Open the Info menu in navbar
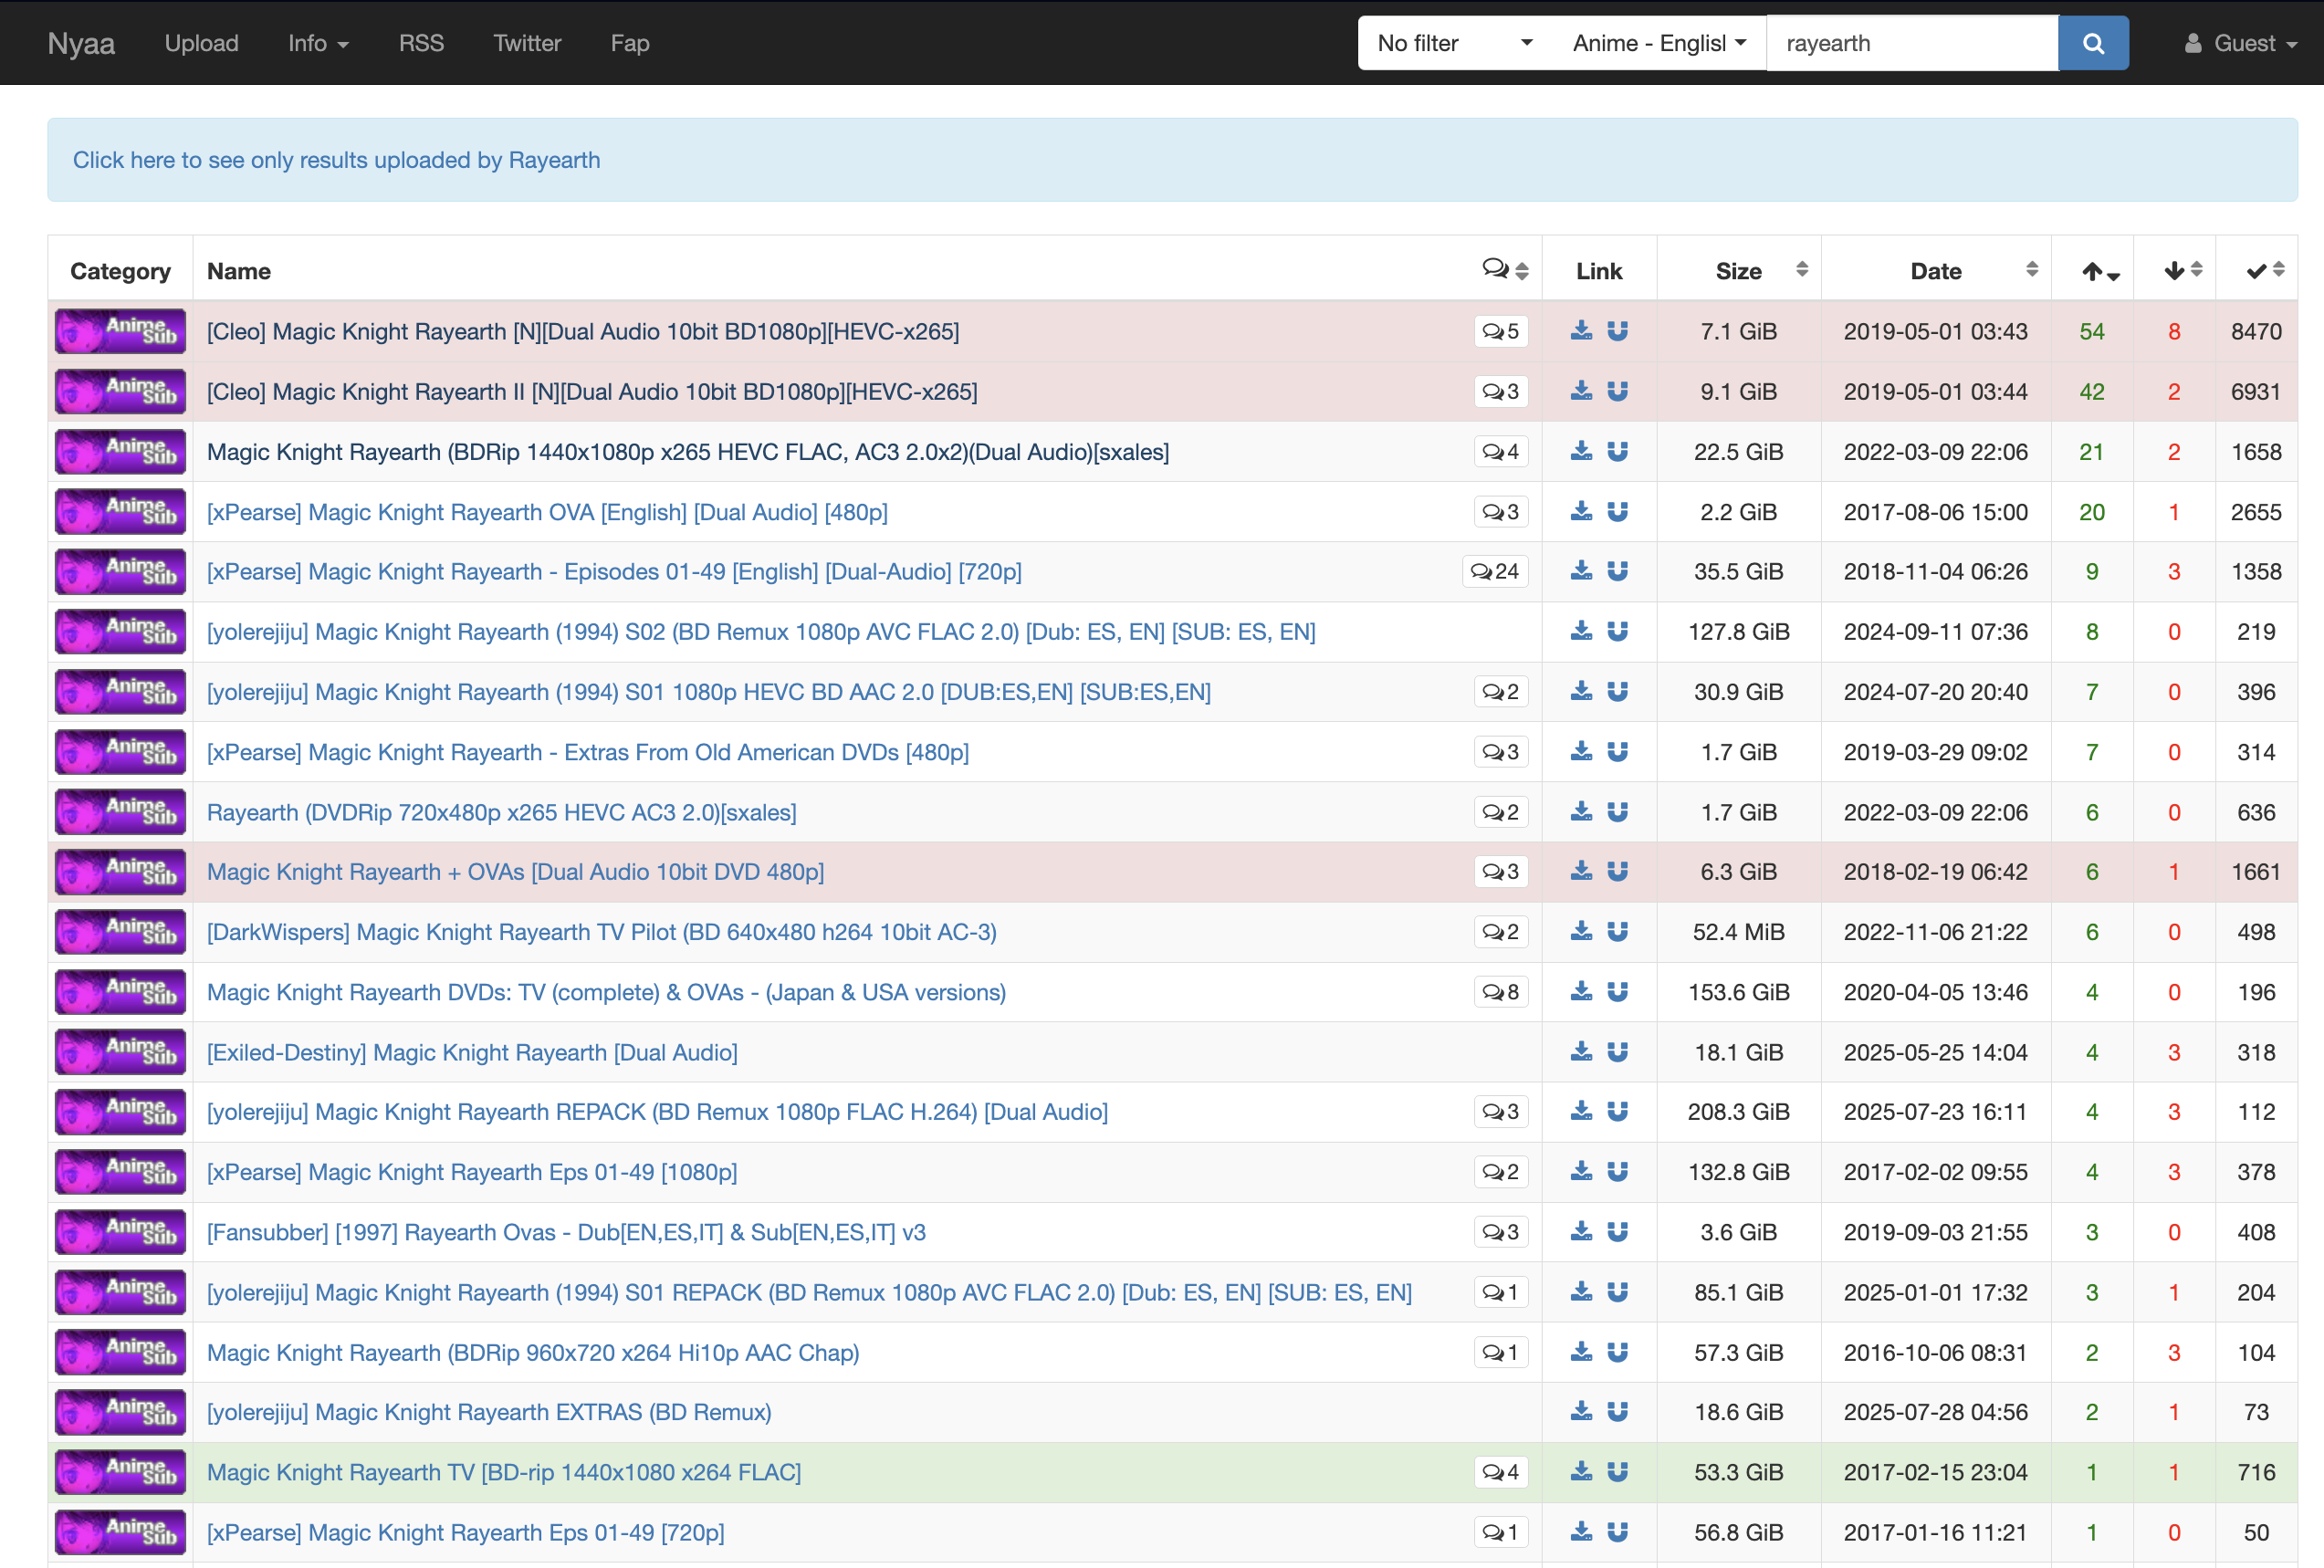 tap(317, 43)
